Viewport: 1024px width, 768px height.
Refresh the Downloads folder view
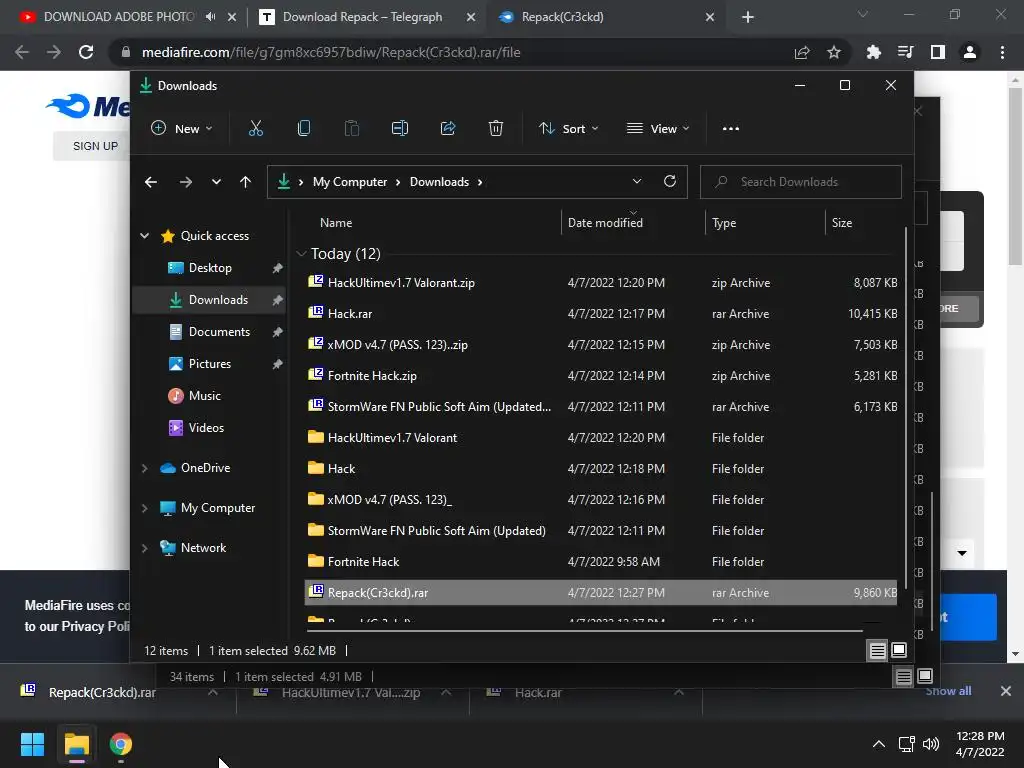tap(669, 182)
